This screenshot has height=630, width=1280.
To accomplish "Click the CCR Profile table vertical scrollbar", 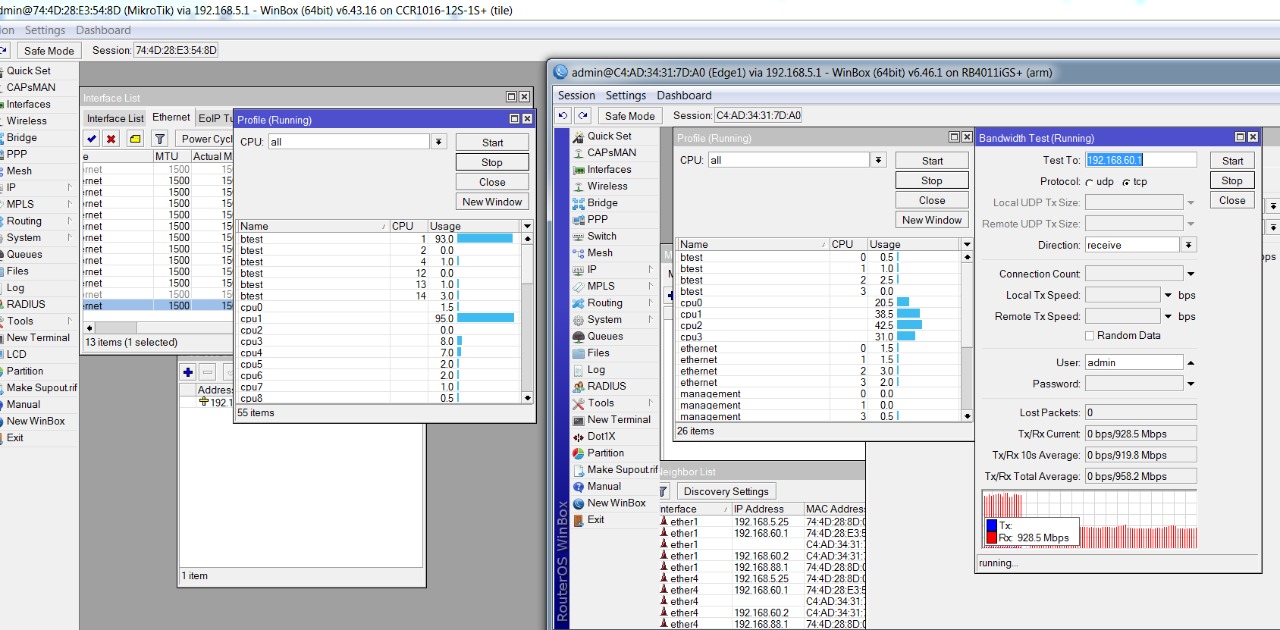I will coord(527,316).
